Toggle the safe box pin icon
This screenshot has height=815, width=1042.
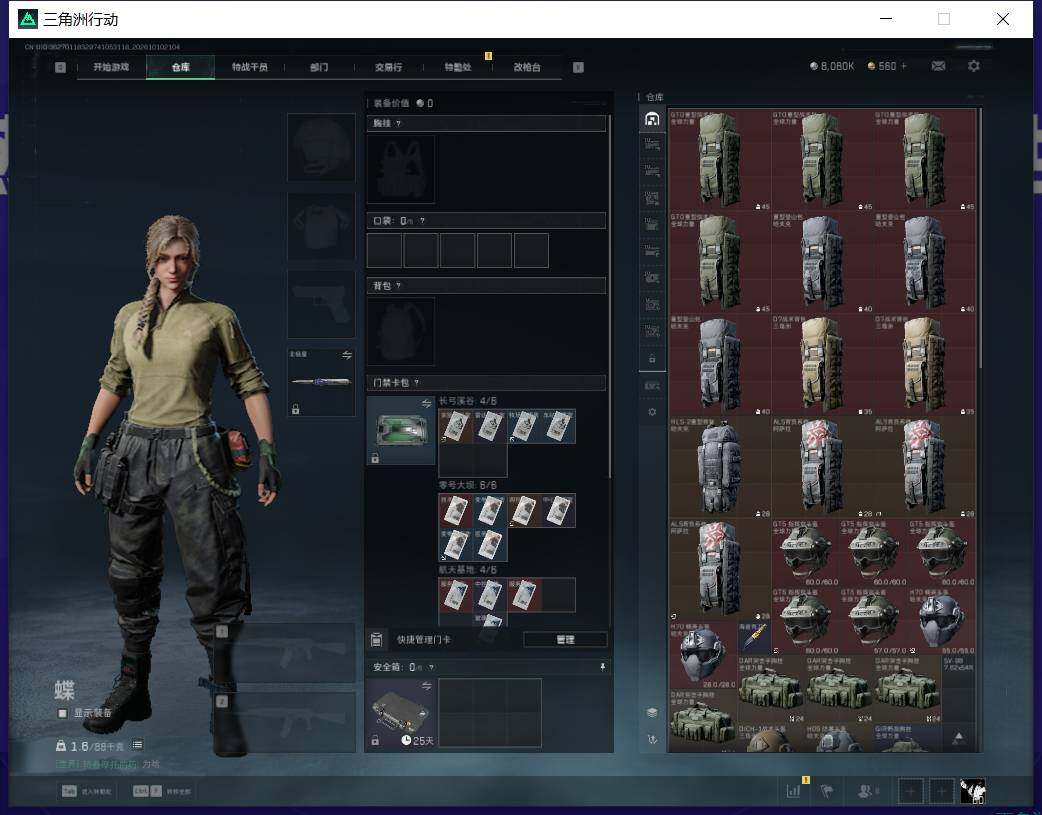tap(603, 666)
